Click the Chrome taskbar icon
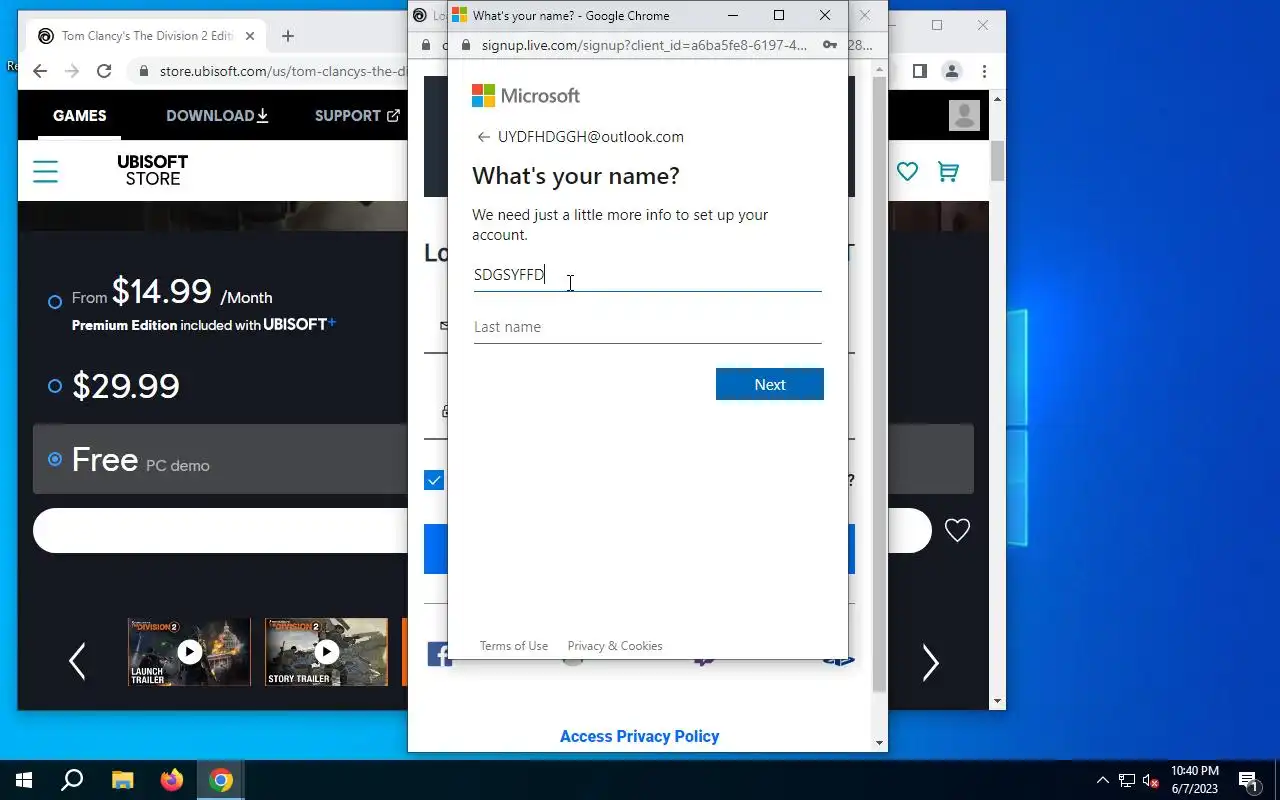This screenshot has width=1280, height=800. click(x=221, y=780)
